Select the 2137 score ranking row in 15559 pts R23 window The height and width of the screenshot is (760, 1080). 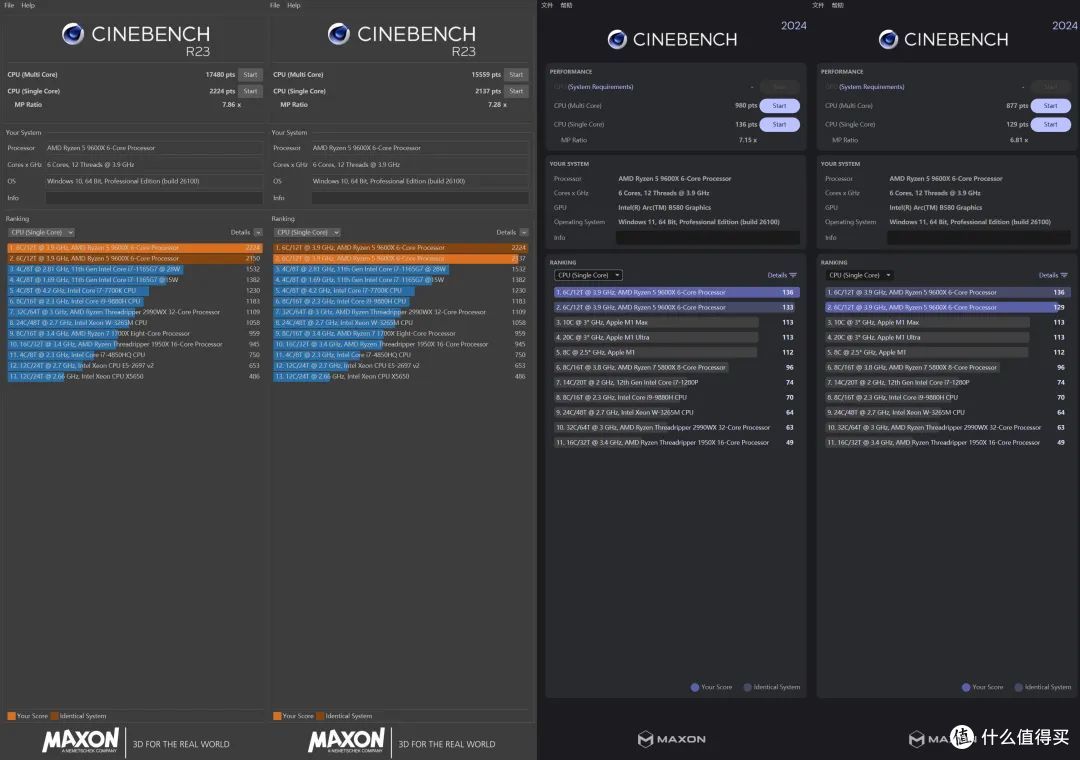[400, 258]
